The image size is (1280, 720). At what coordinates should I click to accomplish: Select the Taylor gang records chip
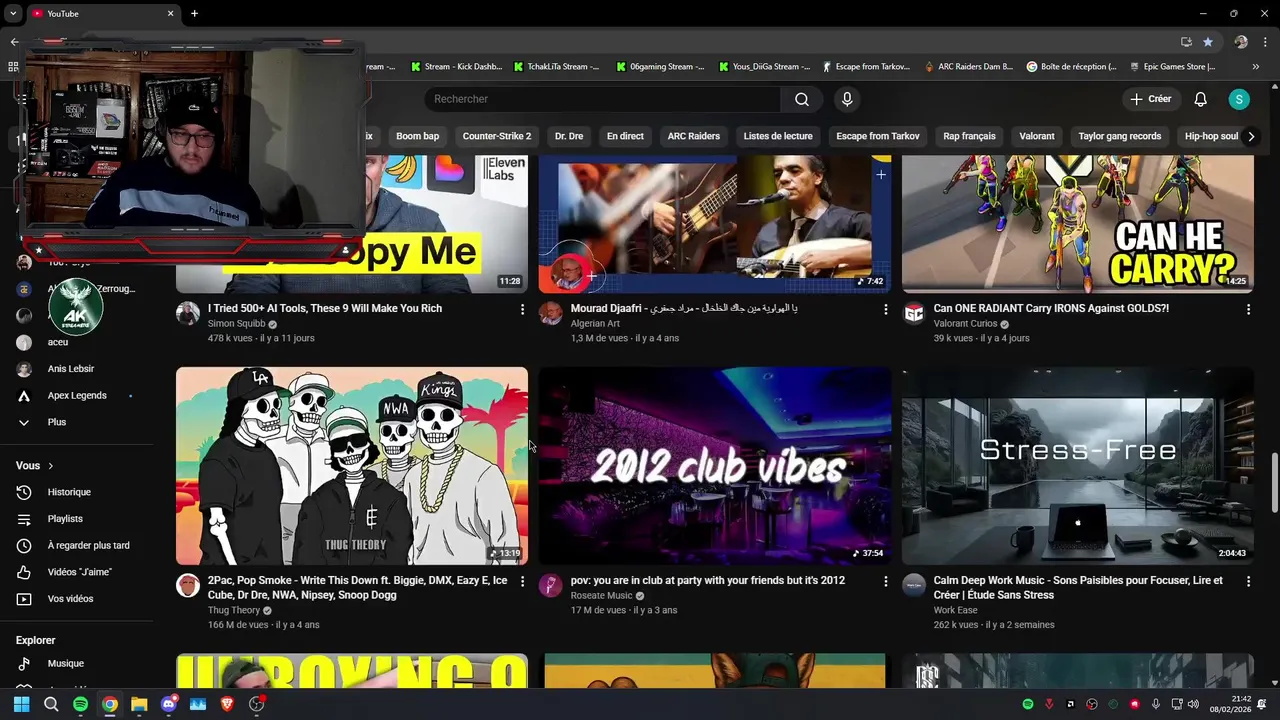[1120, 136]
